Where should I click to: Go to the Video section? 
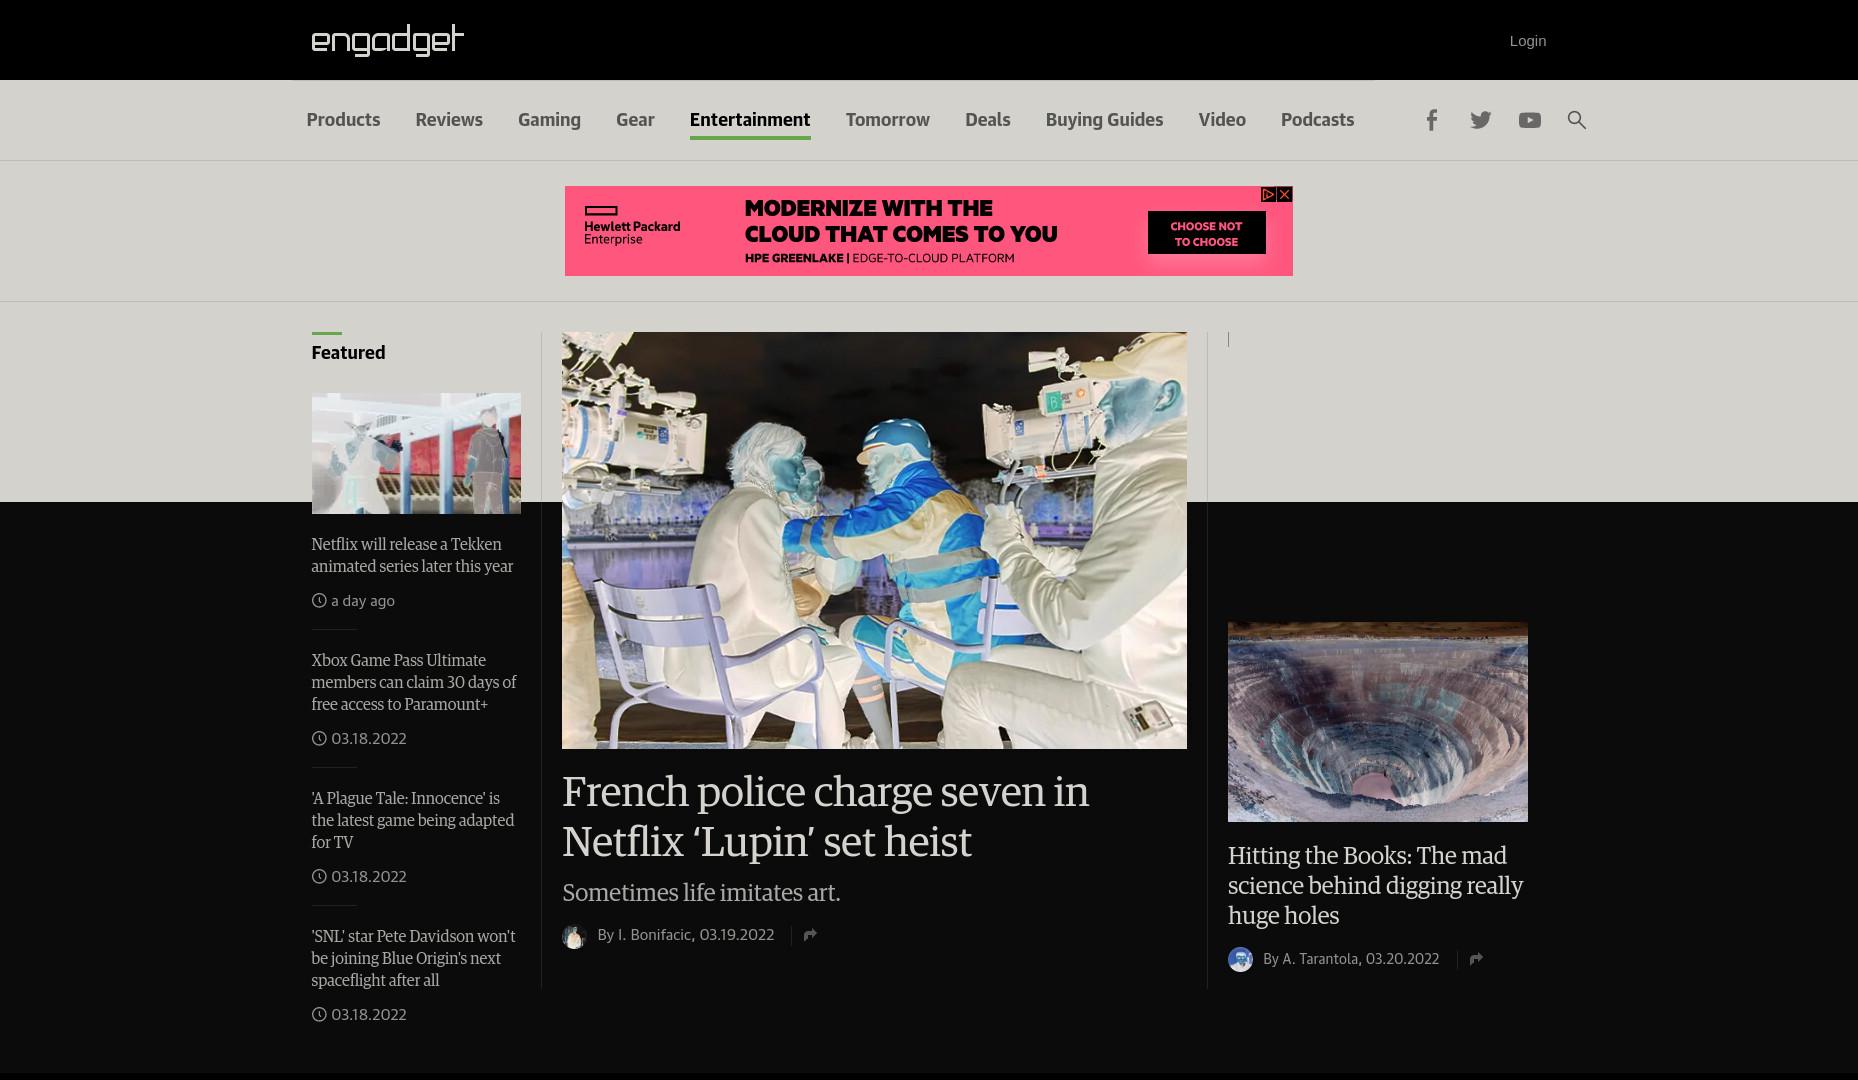click(x=1222, y=120)
